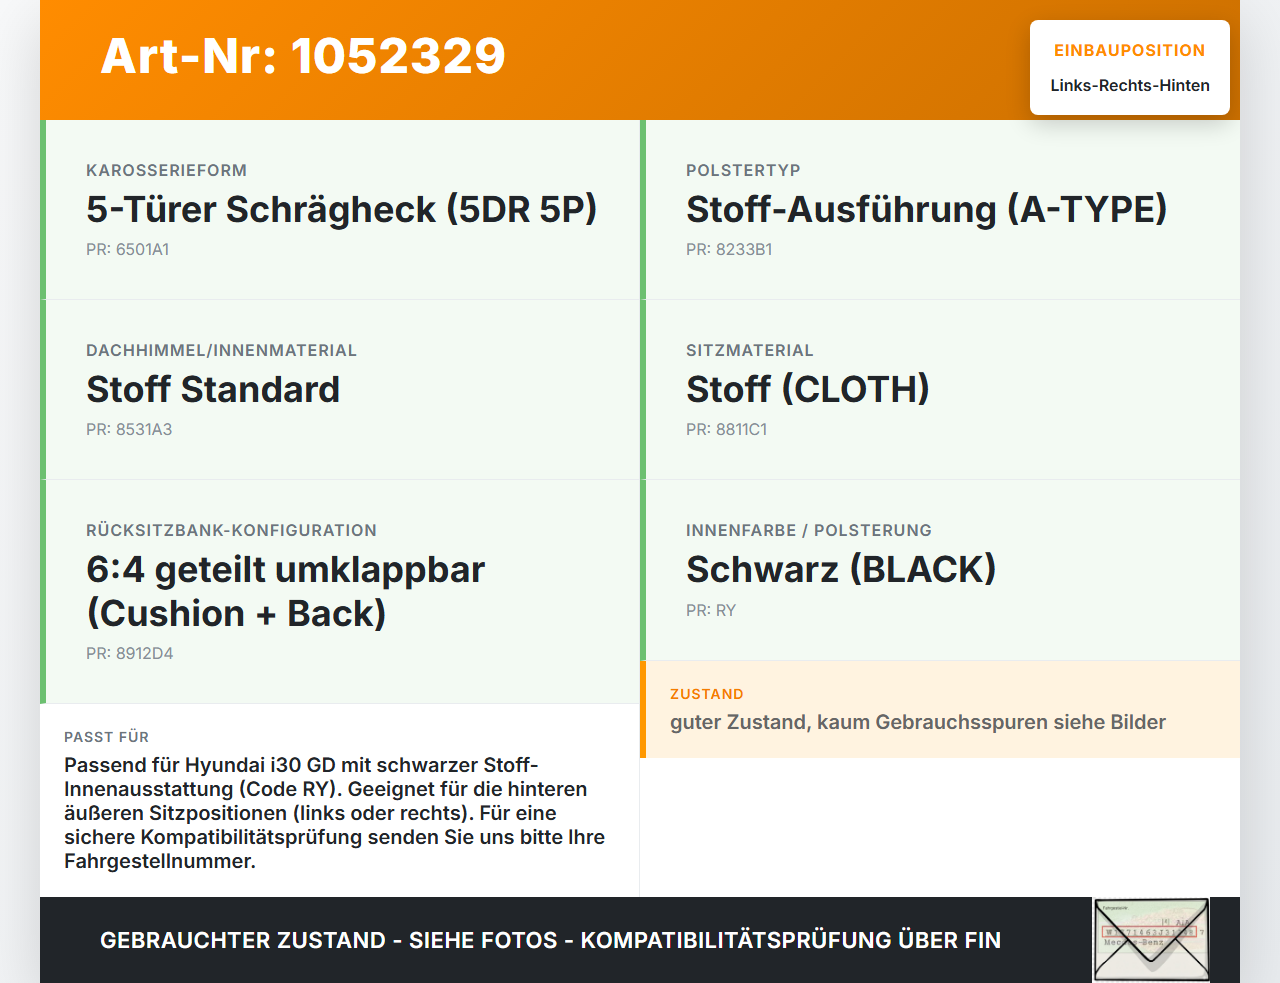Image resolution: width=1280 pixels, height=983 pixels.
Task: Select the Schwarz (BLACK) value
Action: click(x=841, y=569)
